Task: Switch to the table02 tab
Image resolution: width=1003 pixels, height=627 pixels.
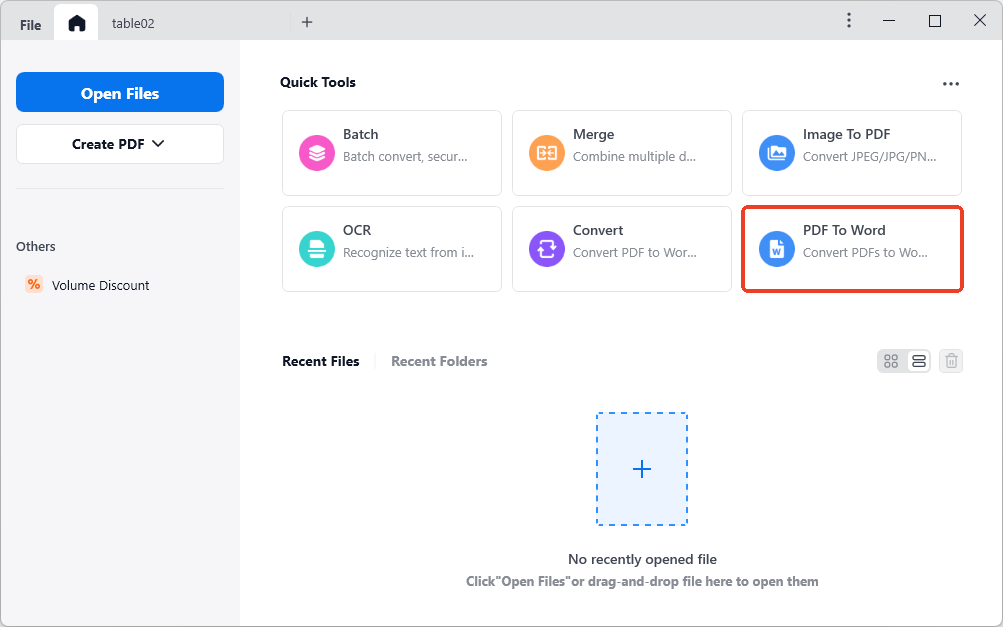Action: tap(133, 23)
